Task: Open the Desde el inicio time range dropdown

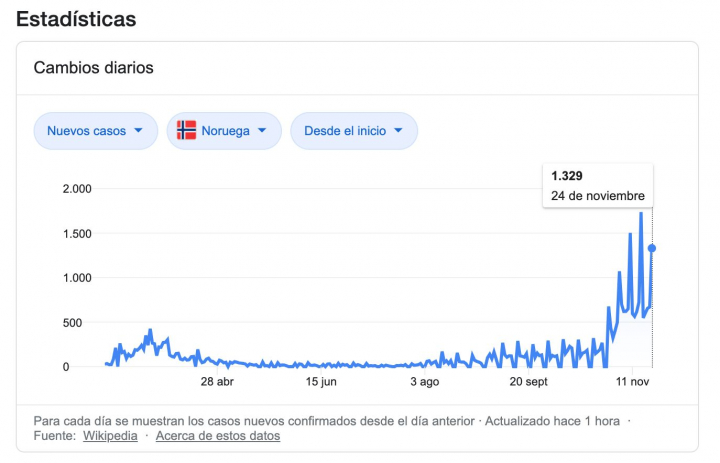Action: [353, 131]
